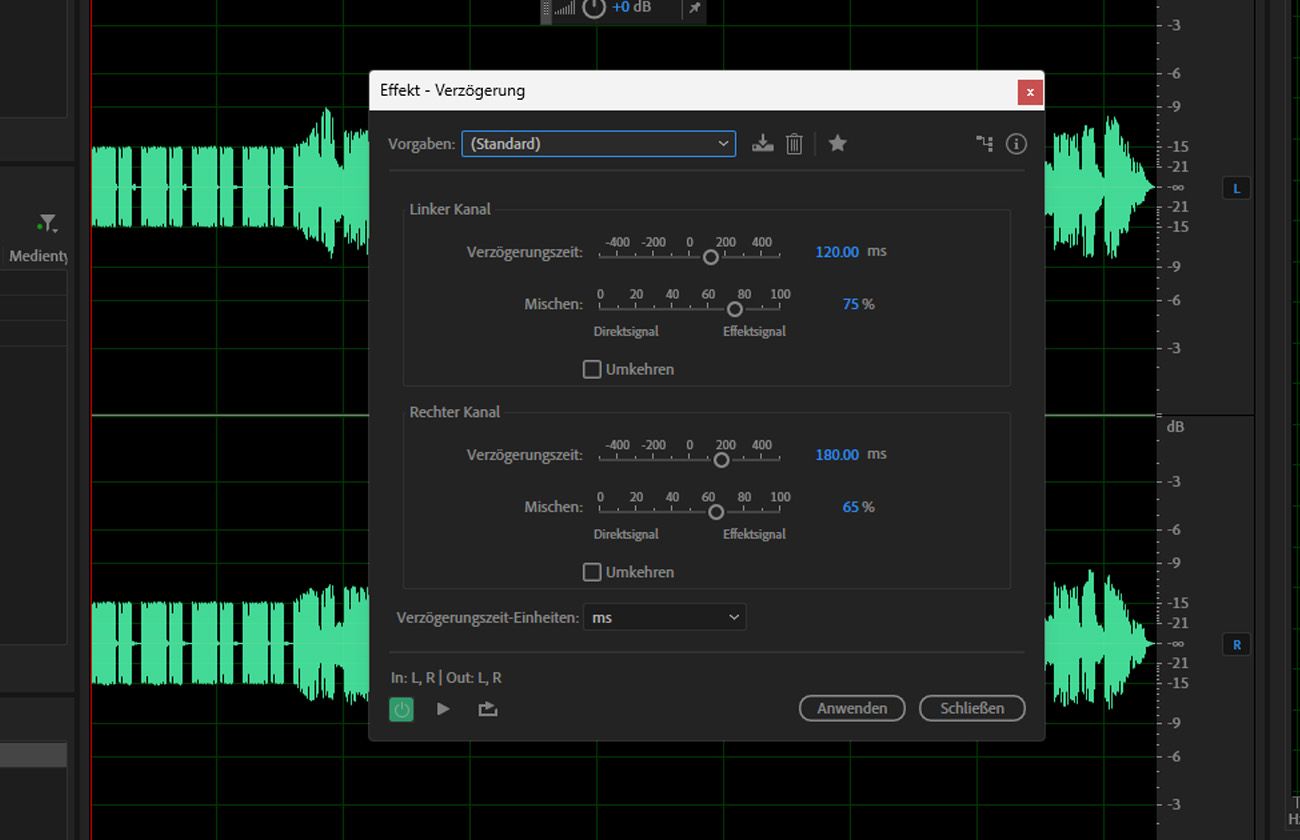Toggle the effect power state button

click(x=401, y=709)
